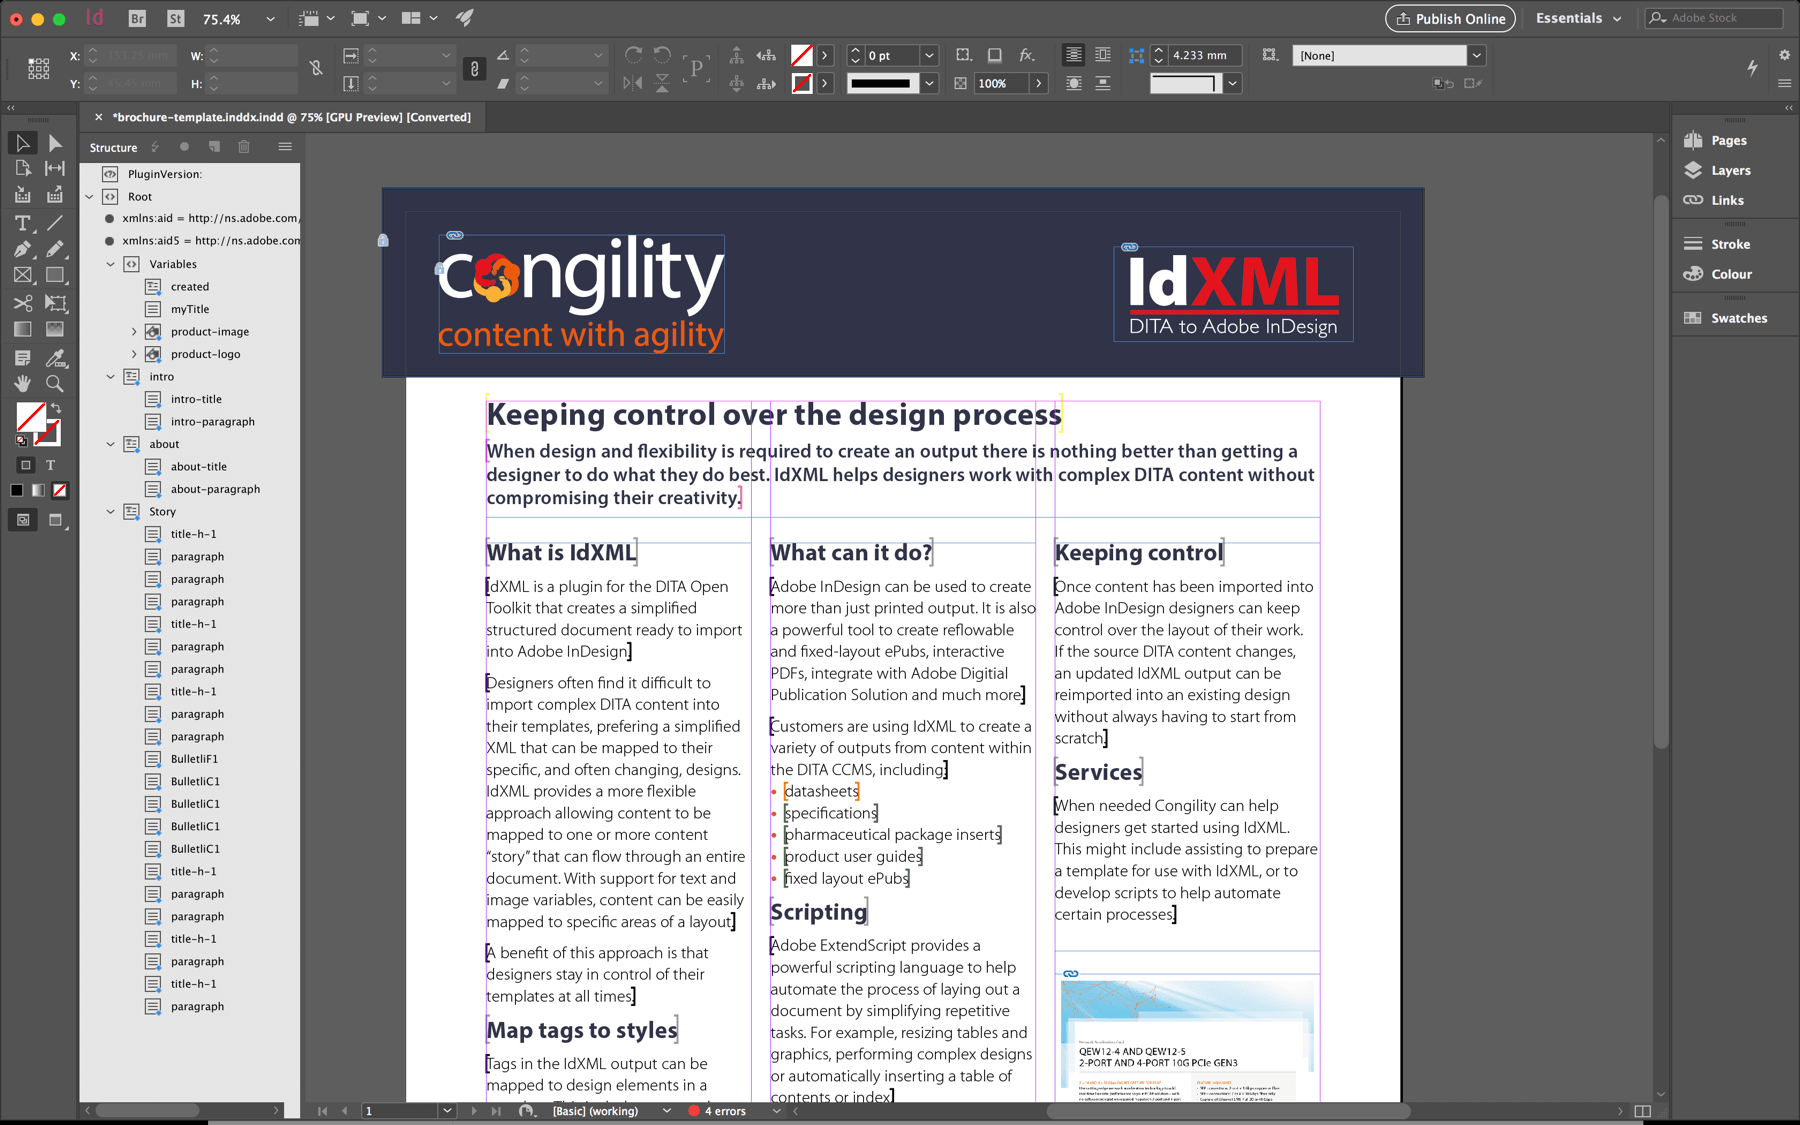Click the fill swatch in control bar
The image size is (1800, 1125).
click(802, 55)
